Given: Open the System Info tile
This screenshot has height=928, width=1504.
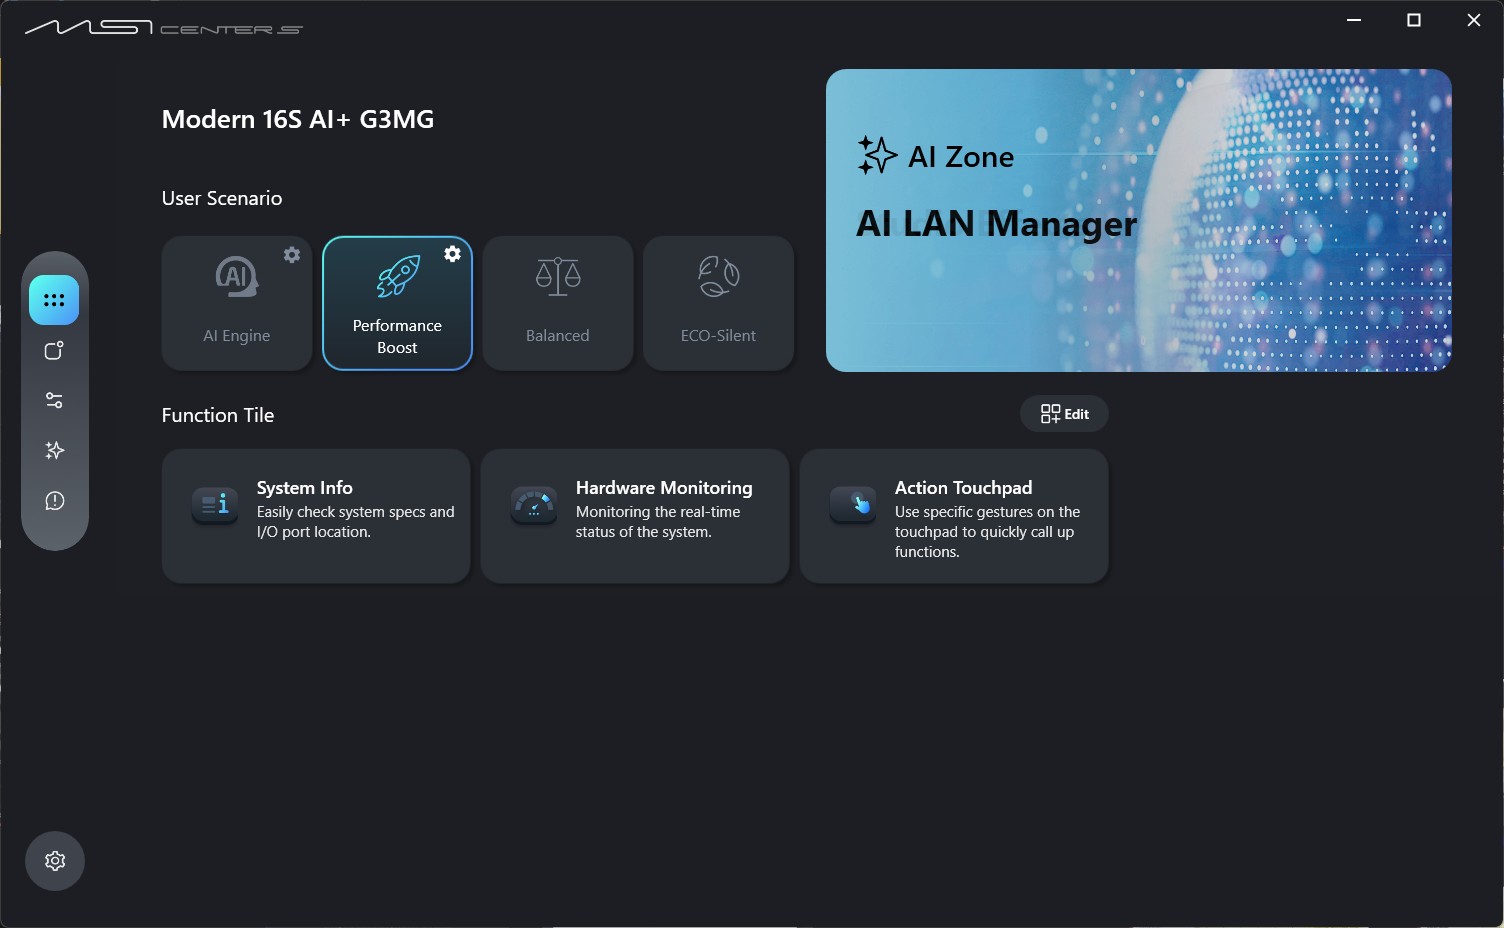Looking at the screenshot, I should pos(316,516).
